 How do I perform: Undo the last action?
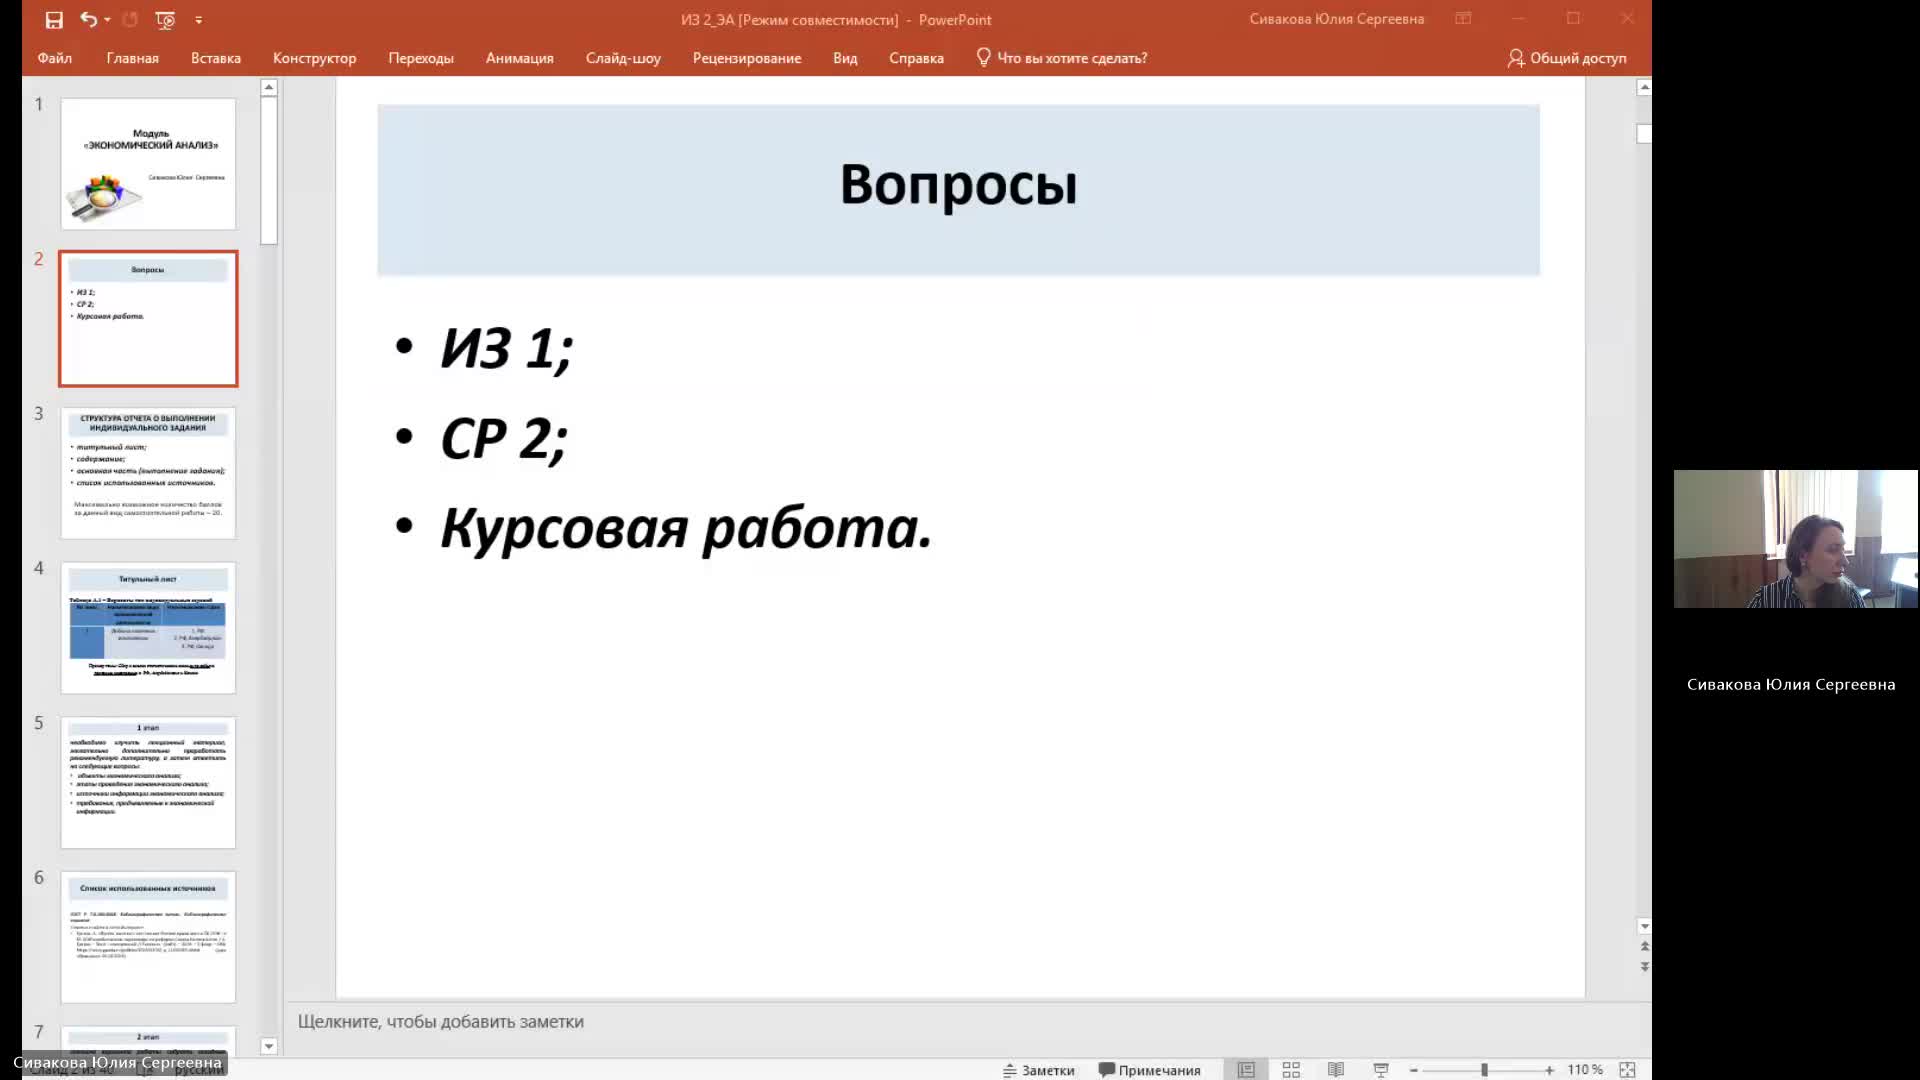click(x=88, y=19)
